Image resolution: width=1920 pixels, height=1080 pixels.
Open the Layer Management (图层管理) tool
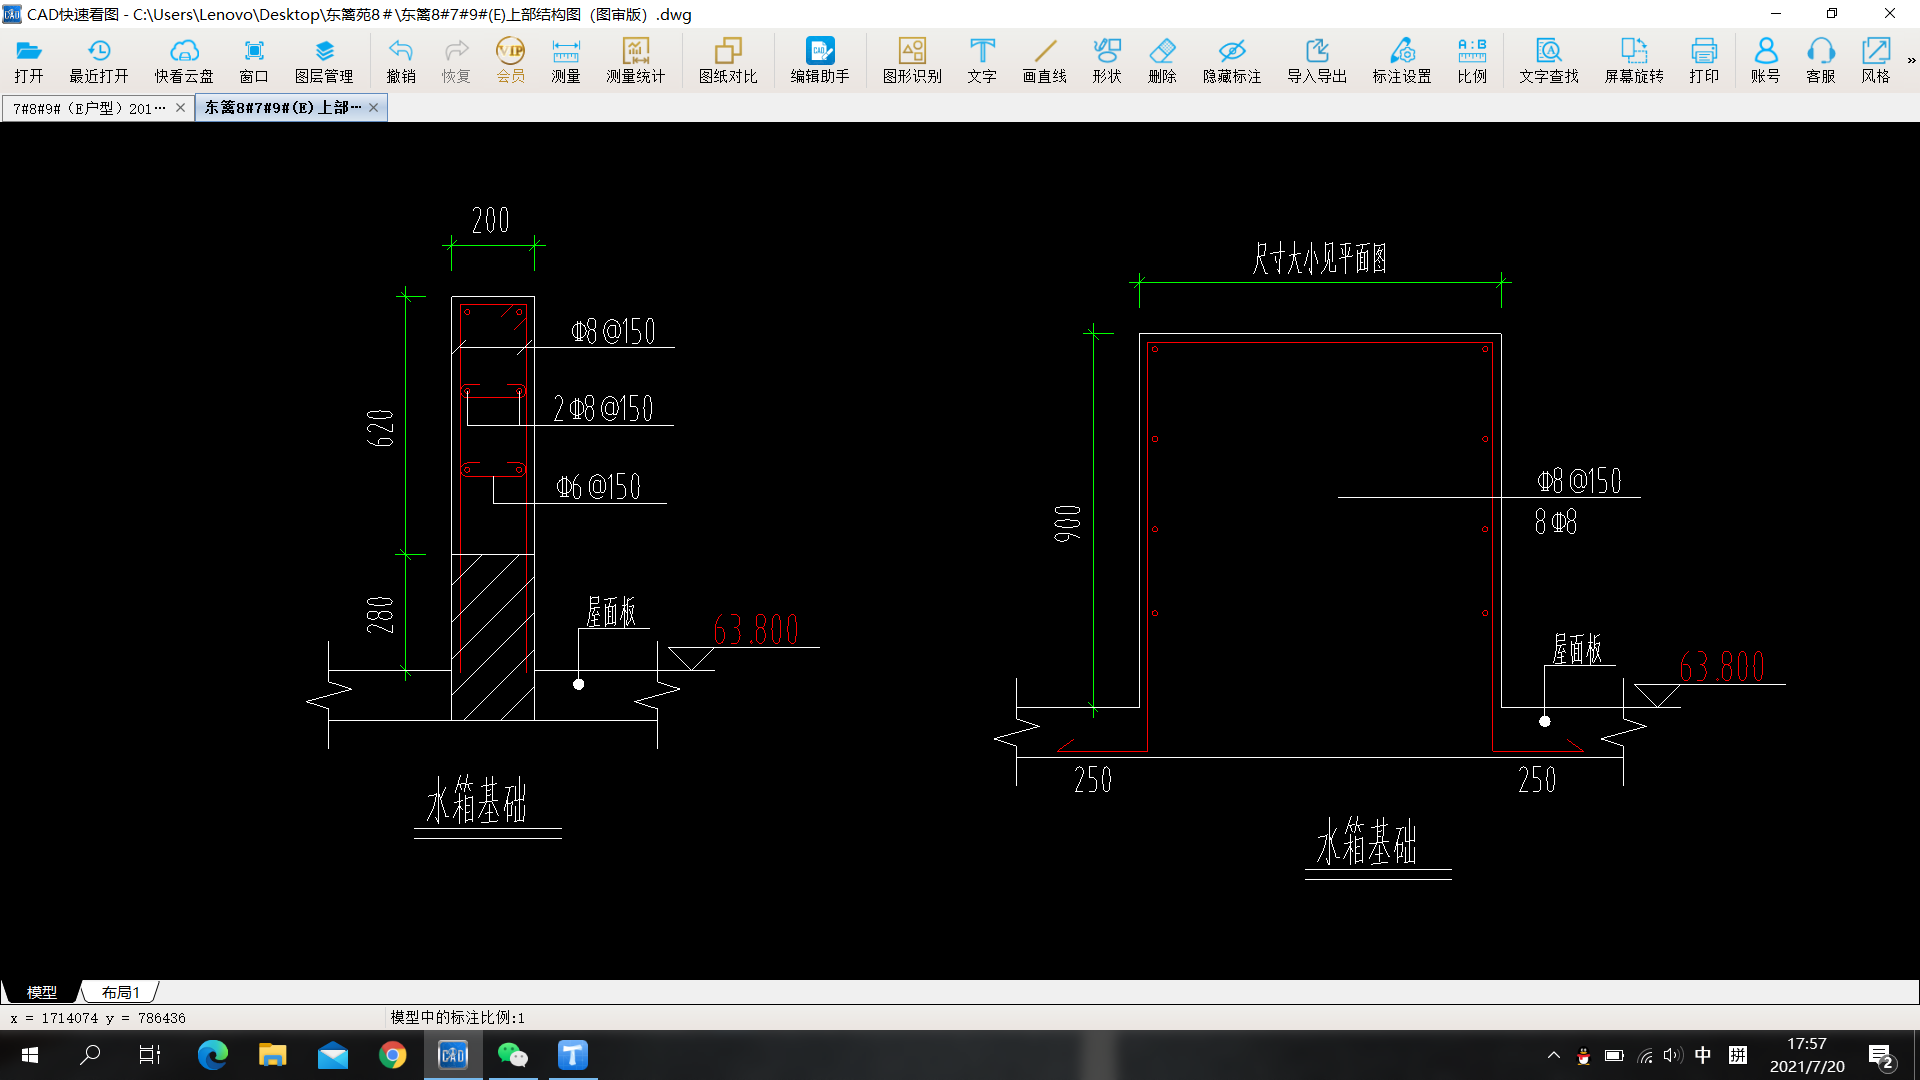(x=323, y=60)
